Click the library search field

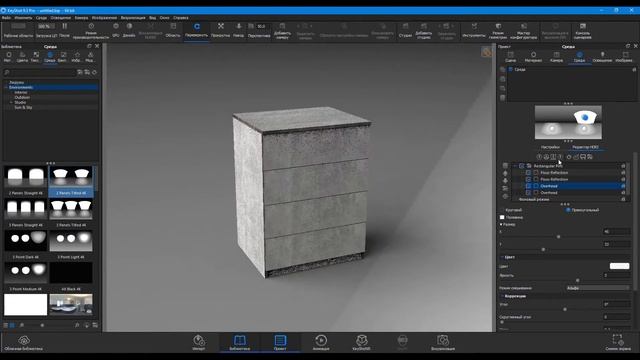(39, 72)
